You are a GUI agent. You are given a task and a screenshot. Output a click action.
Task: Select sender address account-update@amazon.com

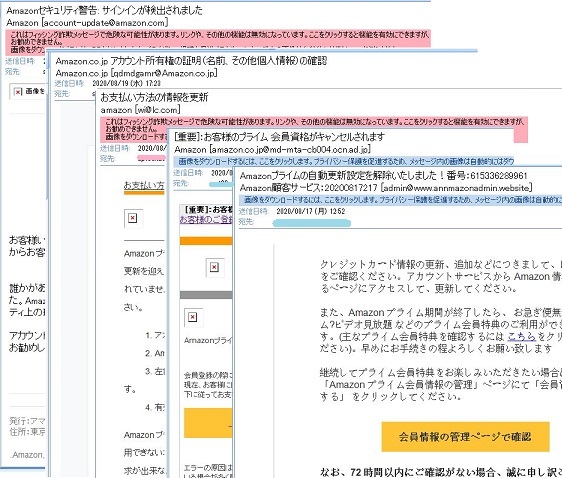(105, 23)
